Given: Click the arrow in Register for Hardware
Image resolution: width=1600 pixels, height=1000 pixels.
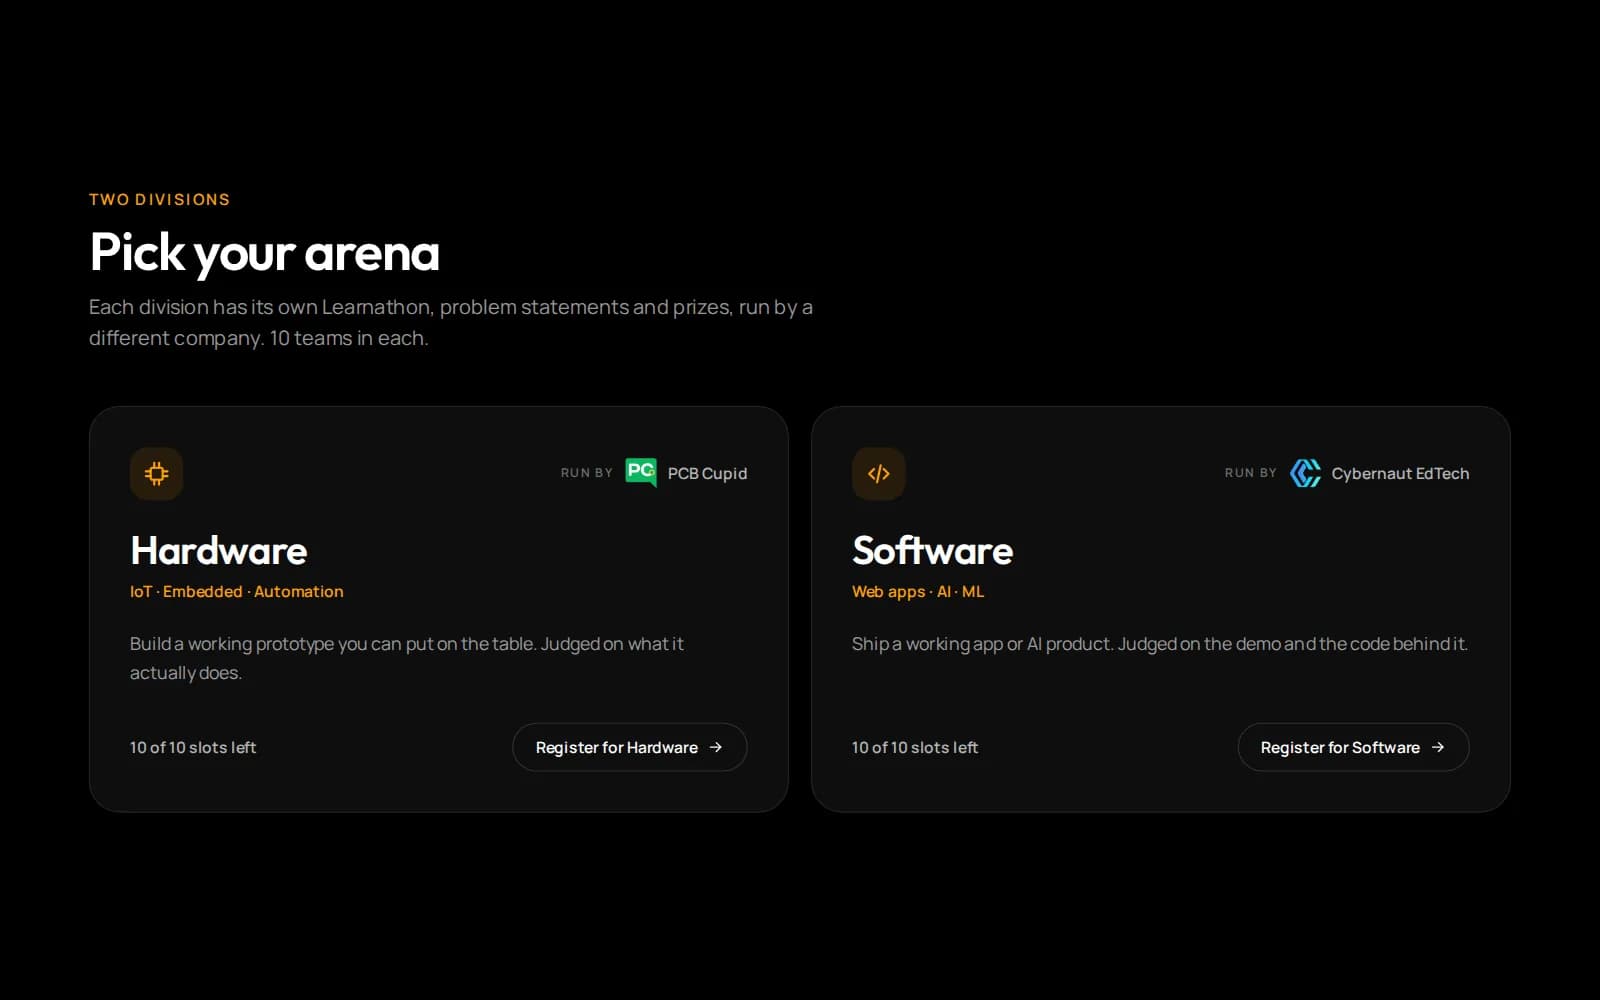Looking at the screenshot, I should [x=715, y=747].
